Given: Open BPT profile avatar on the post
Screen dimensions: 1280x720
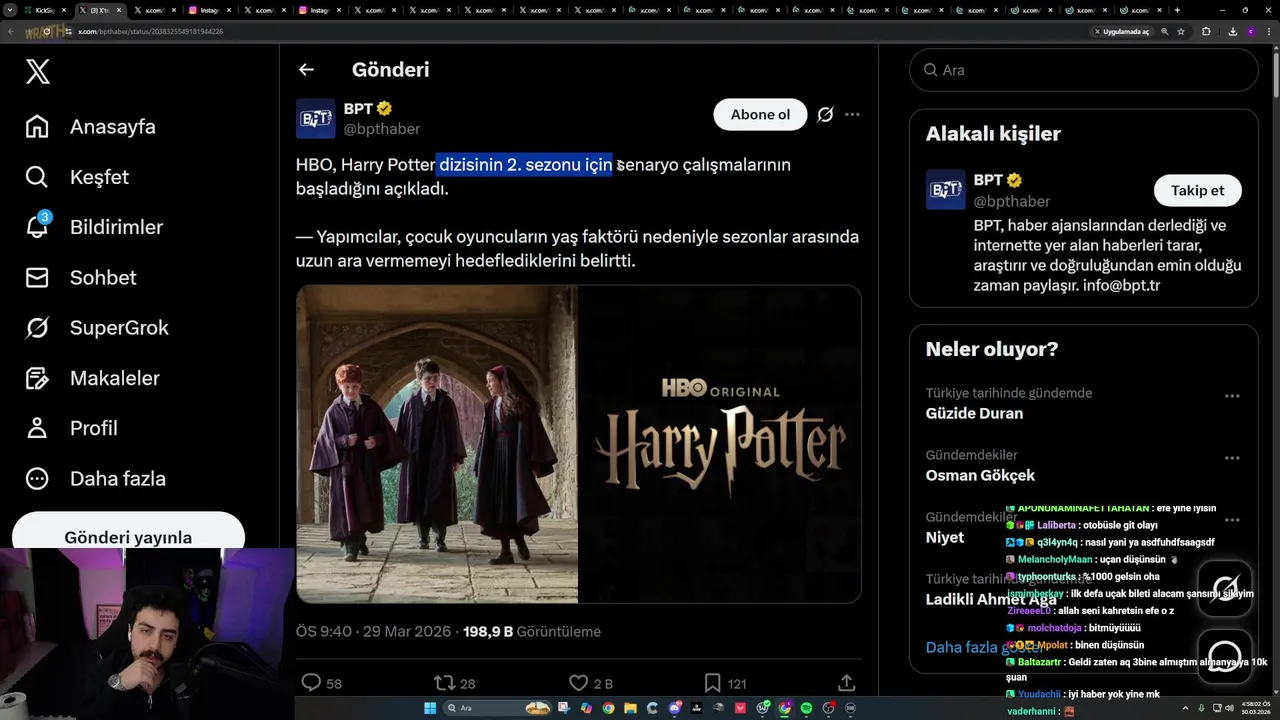Looking at the screenshot, I should (316, 118).
